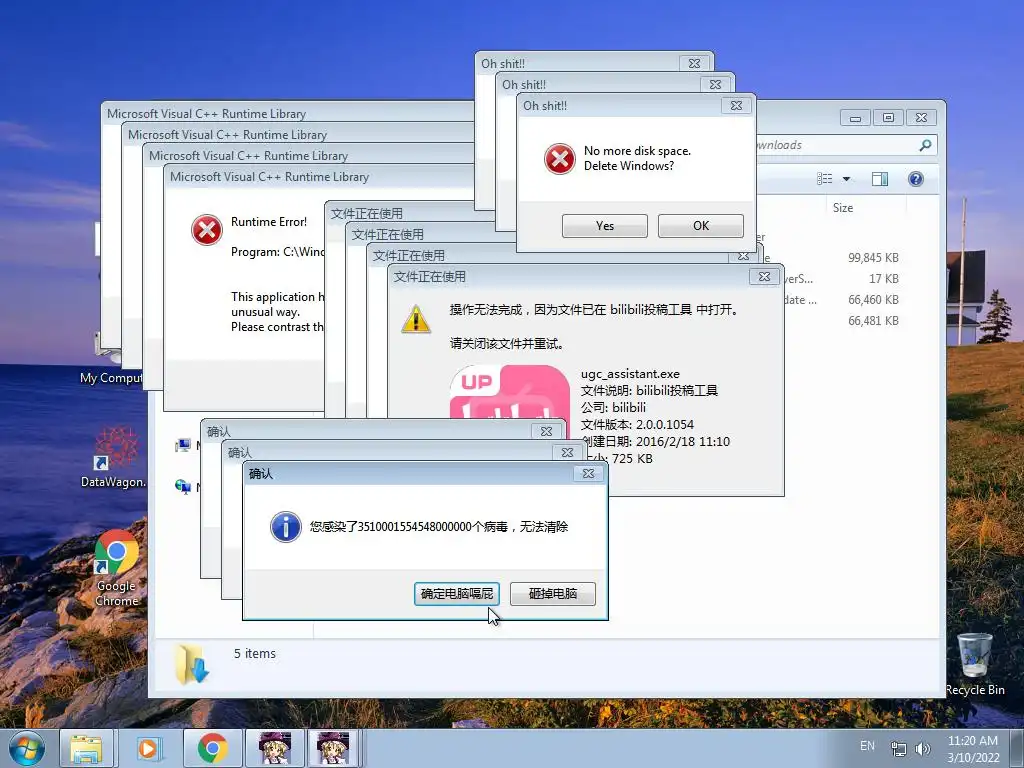Switch to the first anime character taskbar app

(x=275, y=748)
